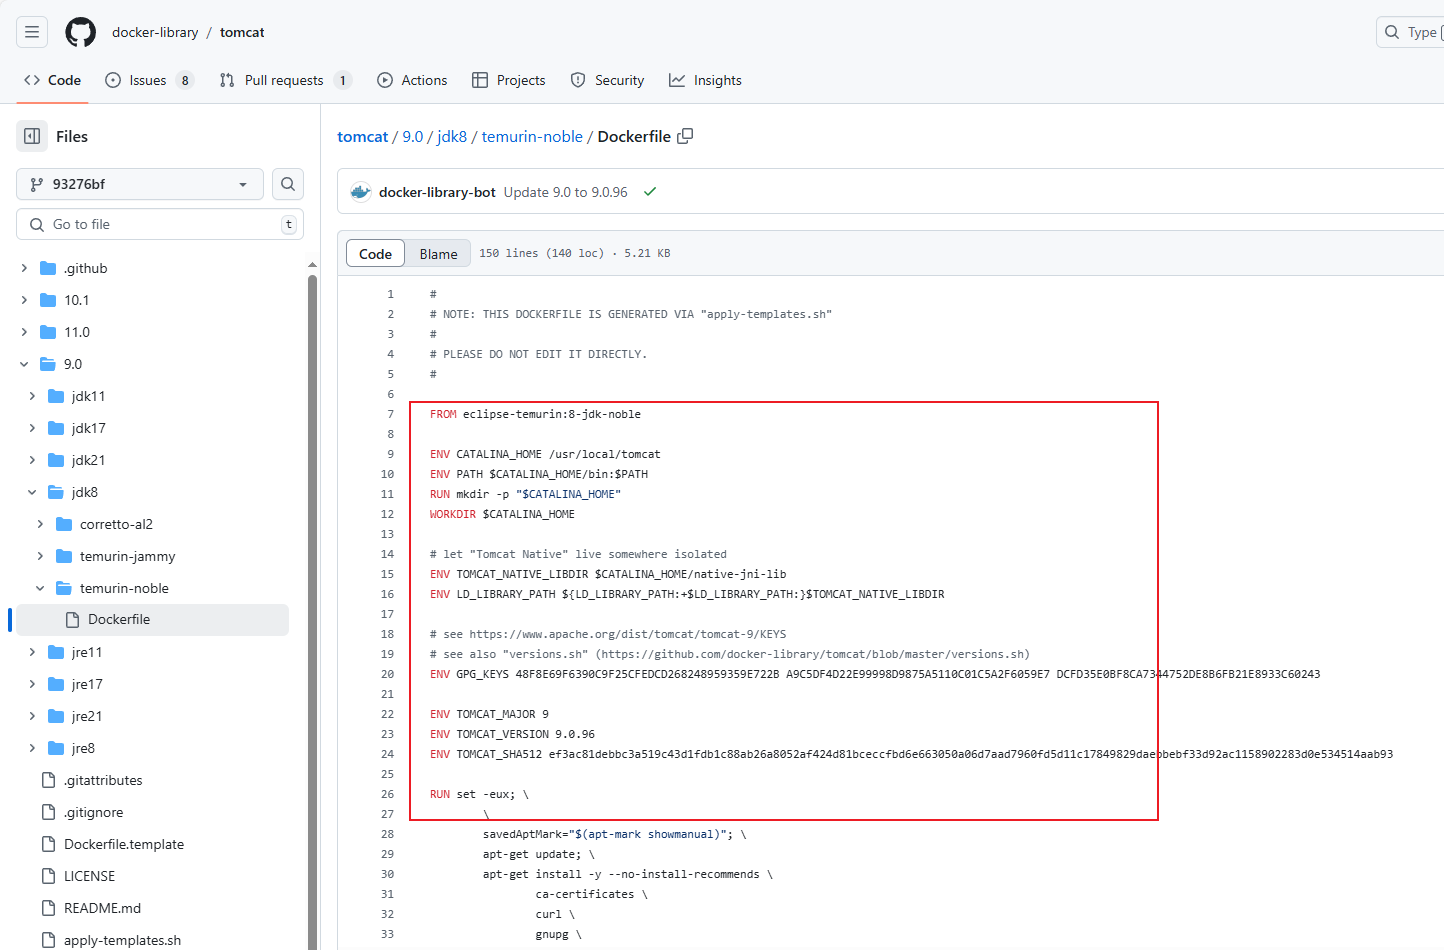The image size is (1444, 950).
Task: Expand the jre8 folder
Action: coord(32,748)
